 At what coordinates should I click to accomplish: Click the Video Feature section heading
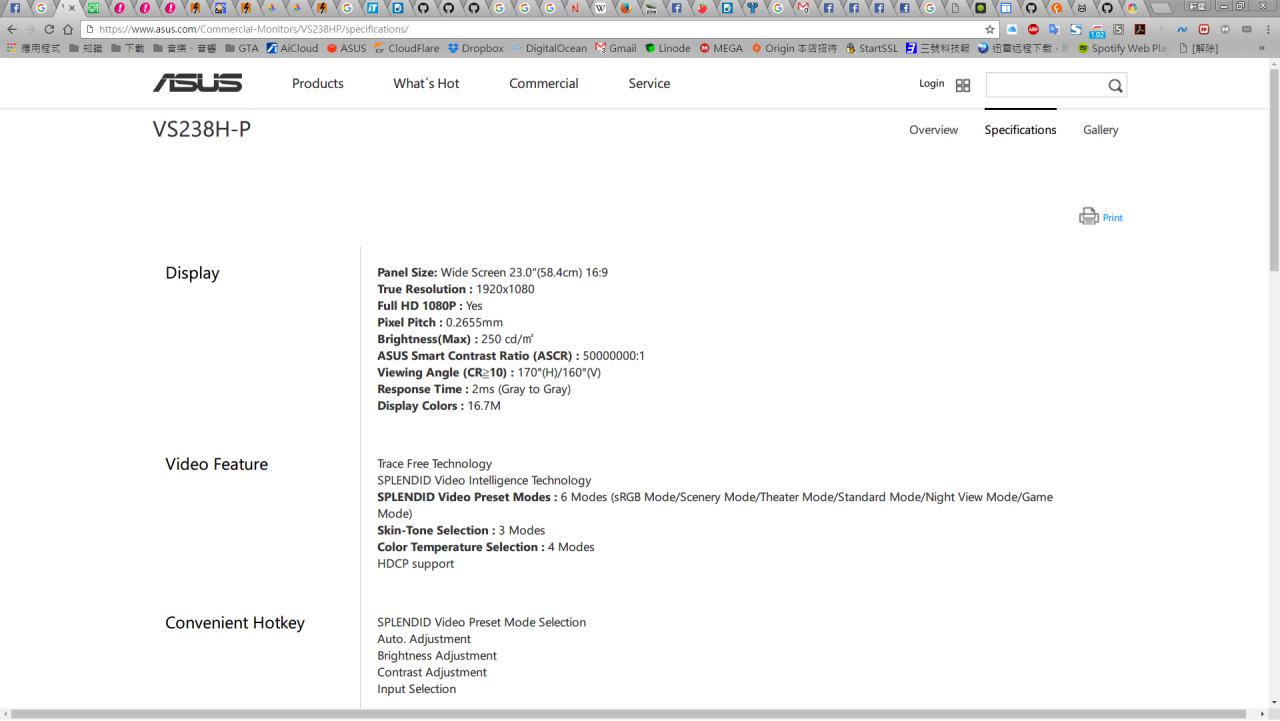216,464
